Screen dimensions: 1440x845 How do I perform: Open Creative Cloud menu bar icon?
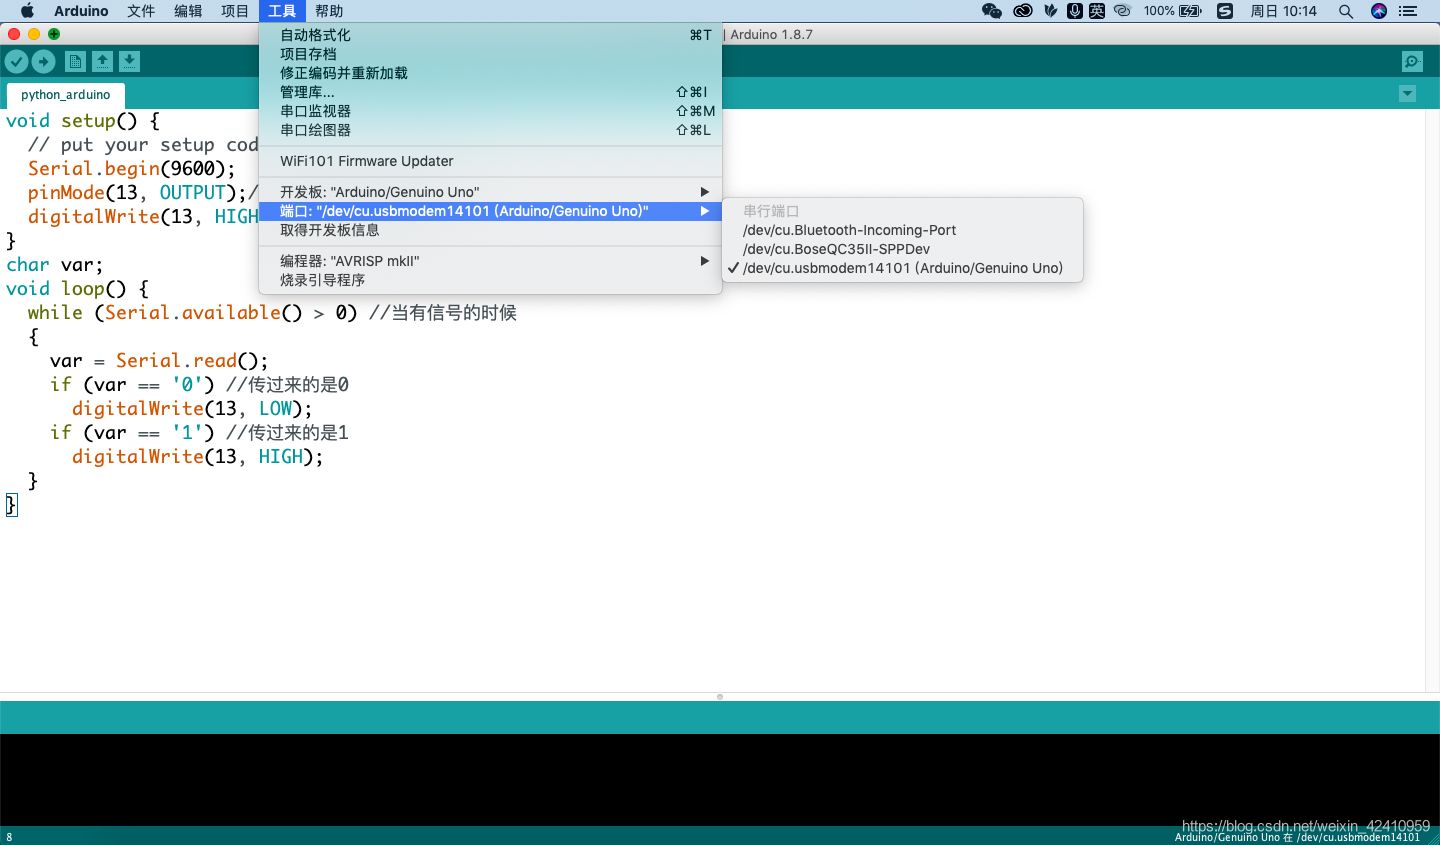(1022, 11)
